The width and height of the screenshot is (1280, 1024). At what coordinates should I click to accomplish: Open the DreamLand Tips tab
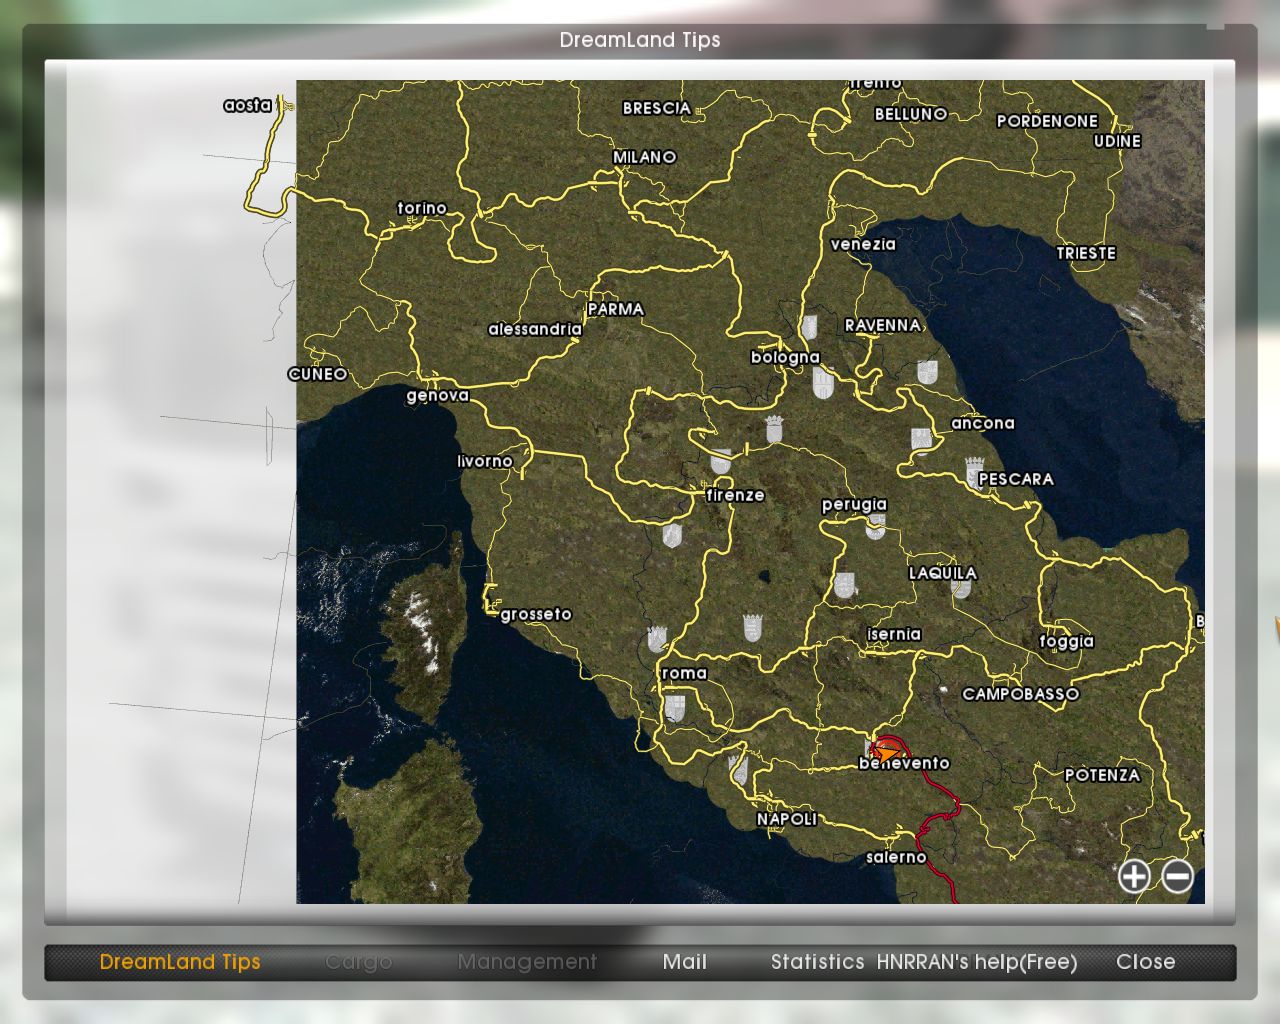(x=180, y=962)
